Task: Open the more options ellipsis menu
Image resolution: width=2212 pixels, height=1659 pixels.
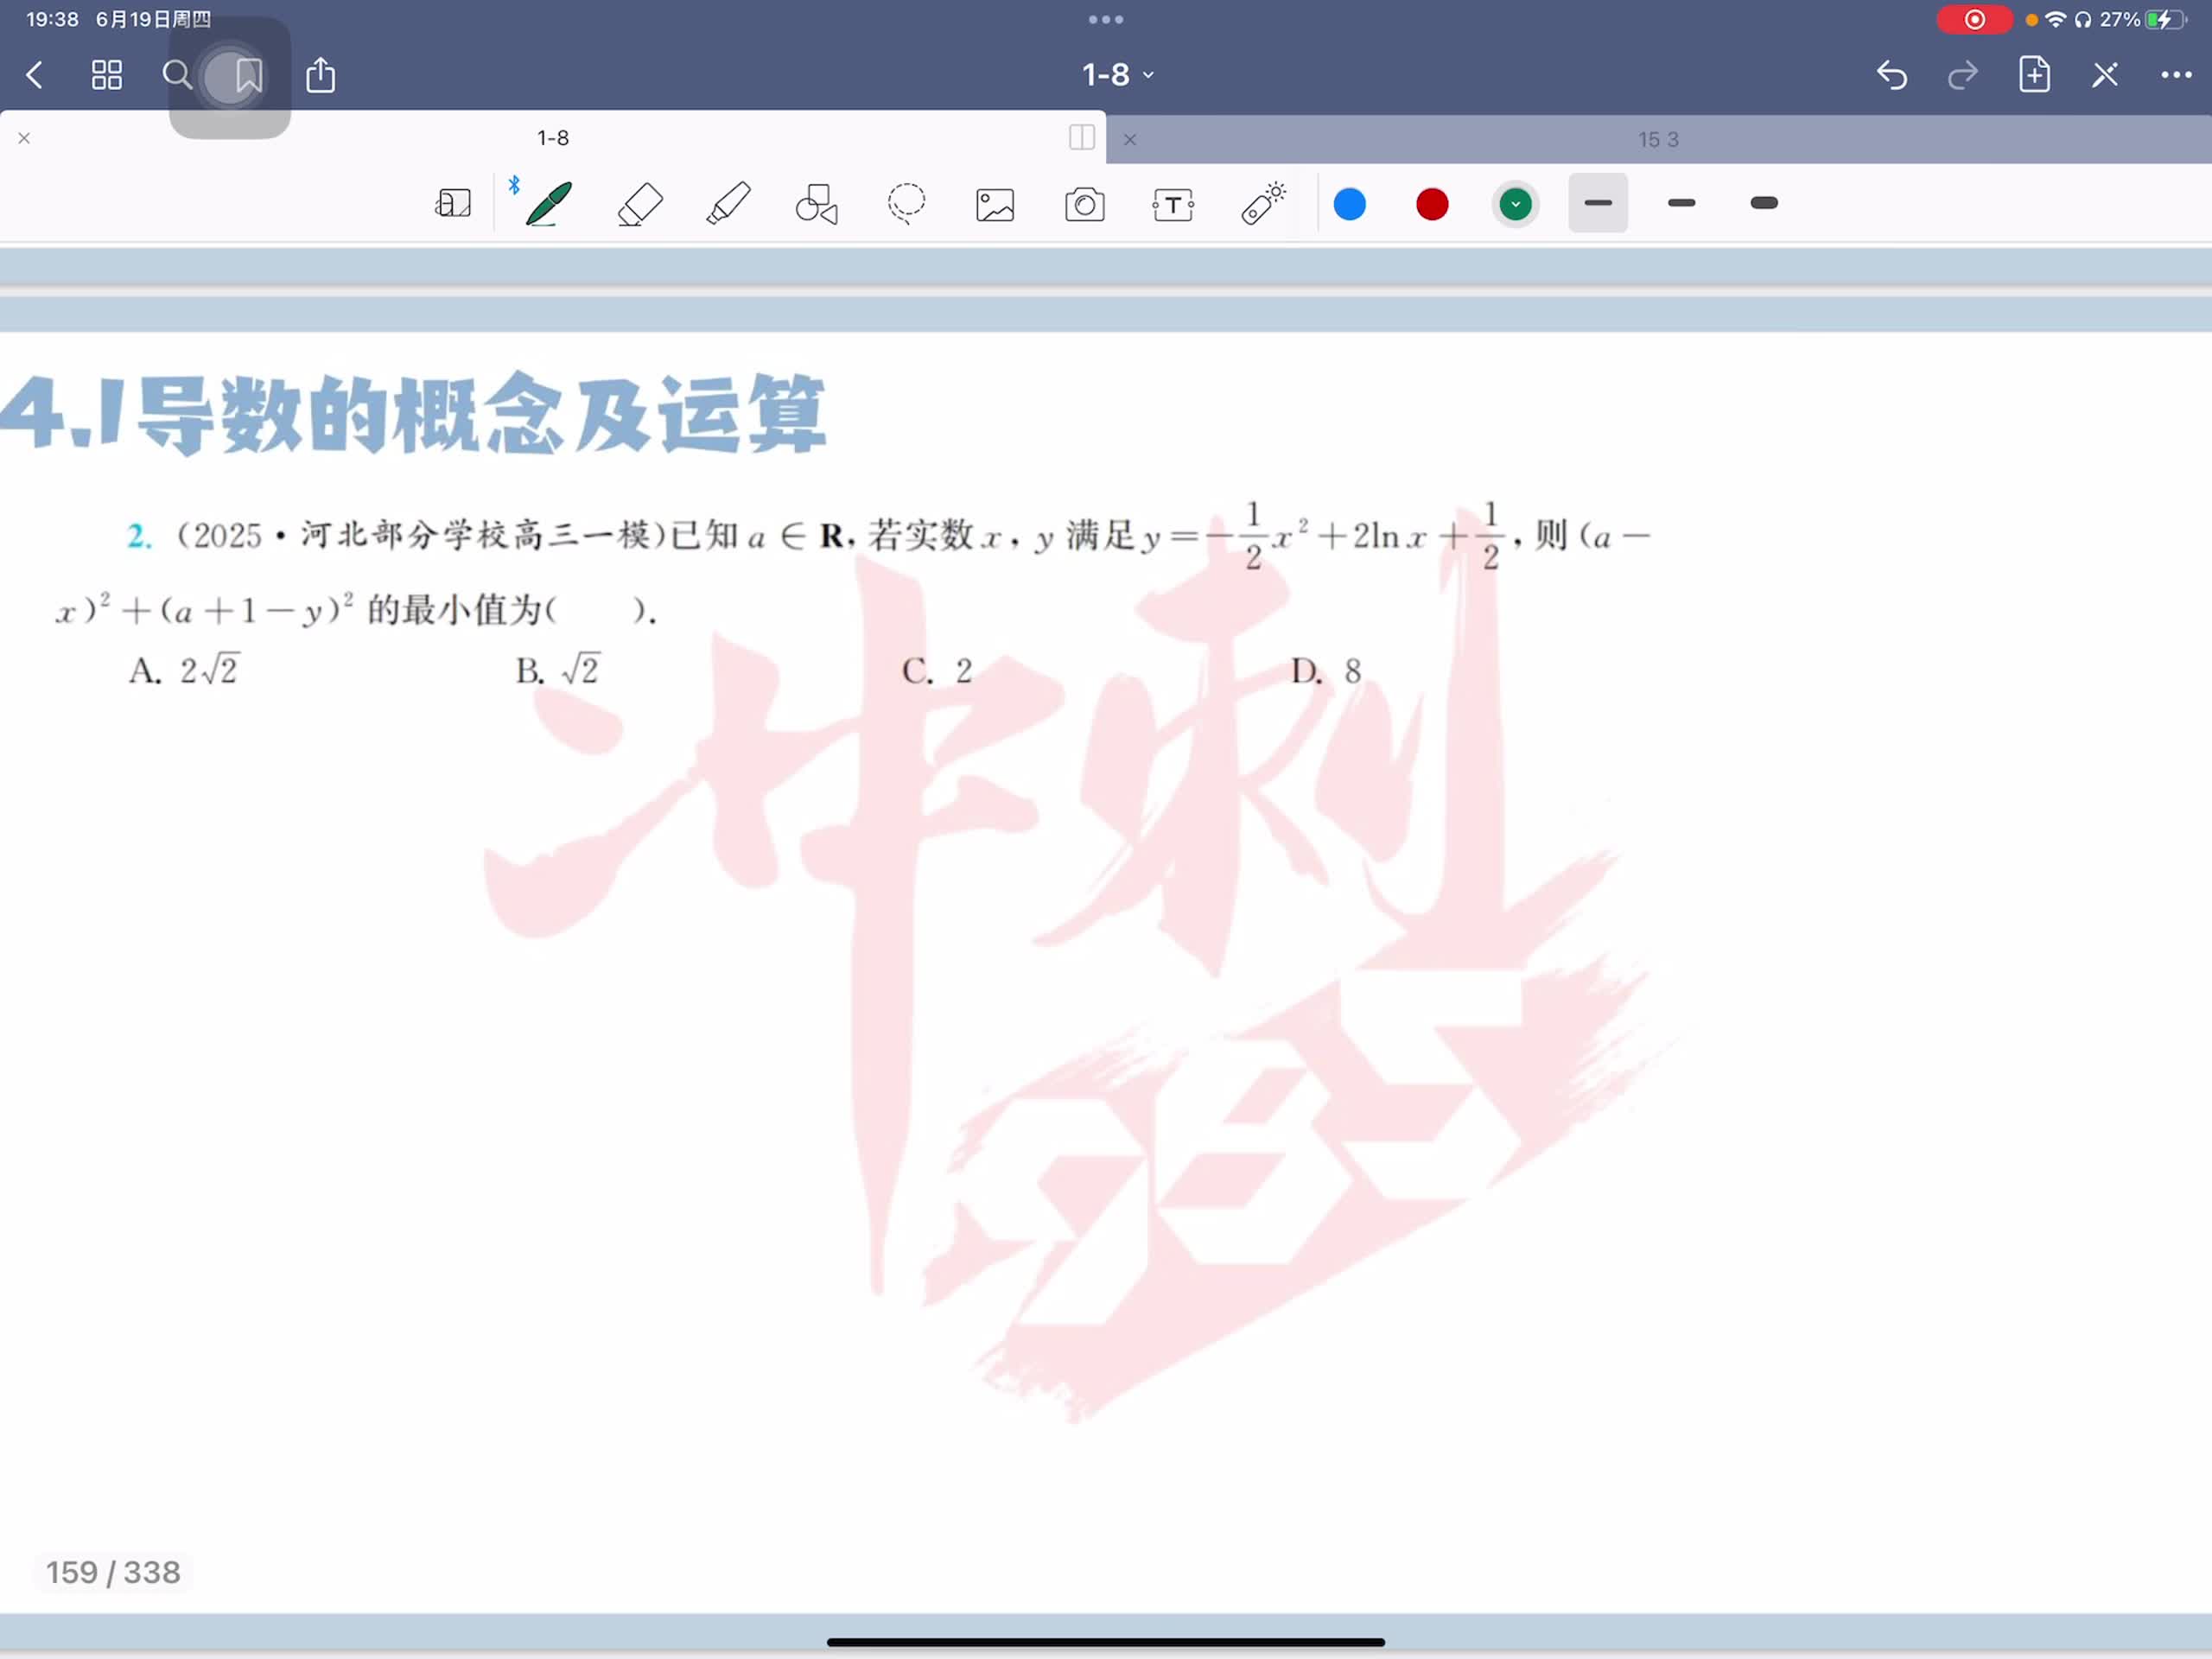Action: point(2175,75)
